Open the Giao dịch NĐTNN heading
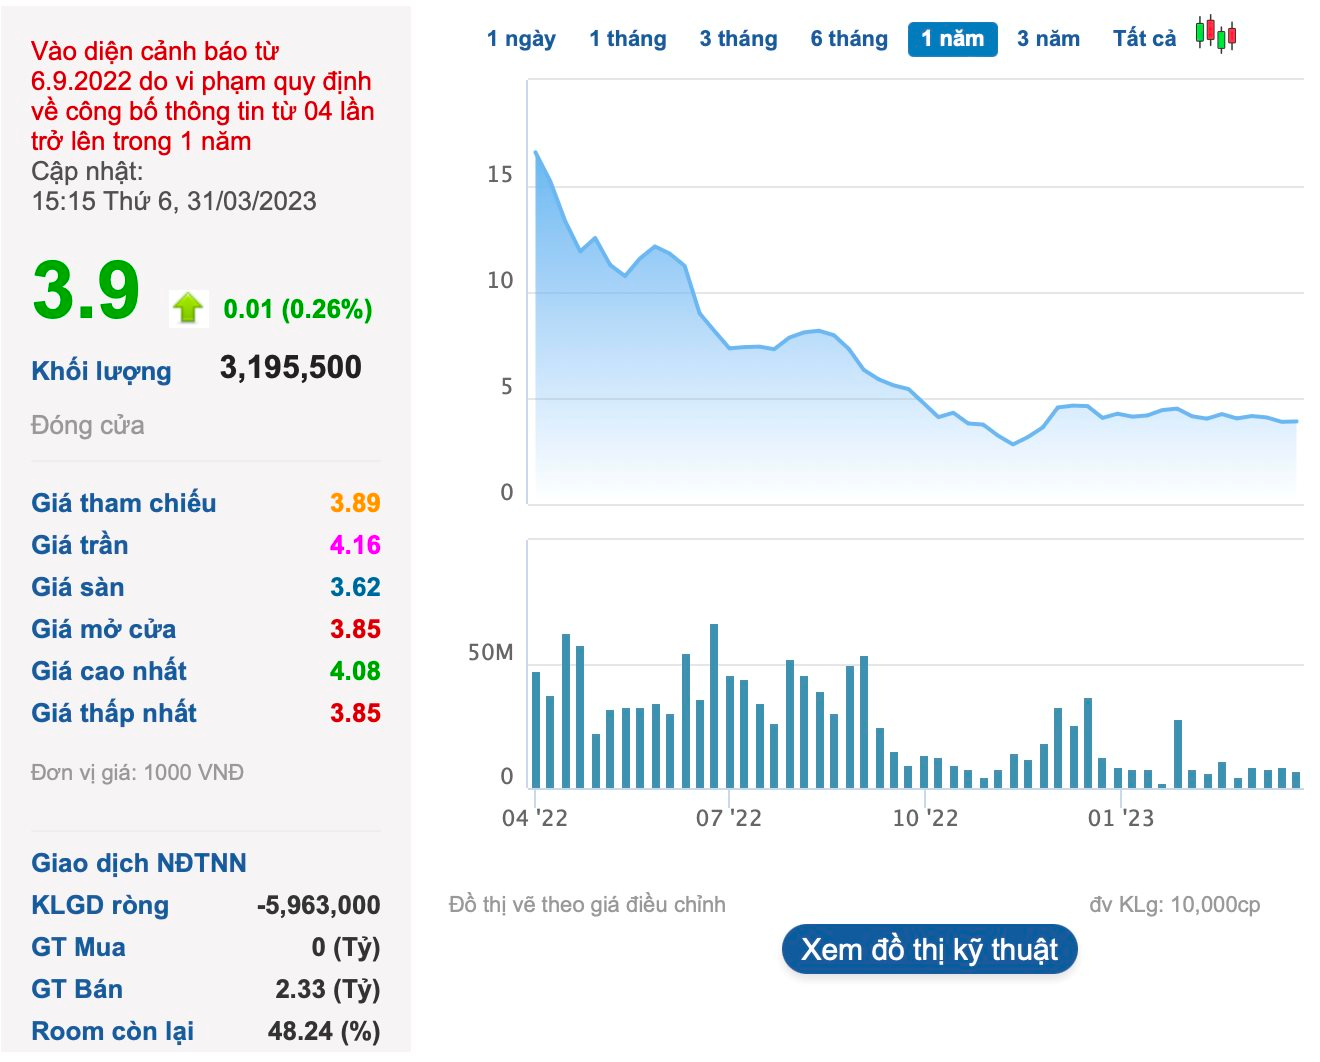This screenshot has height=1062, width=1320. [138, 863]
